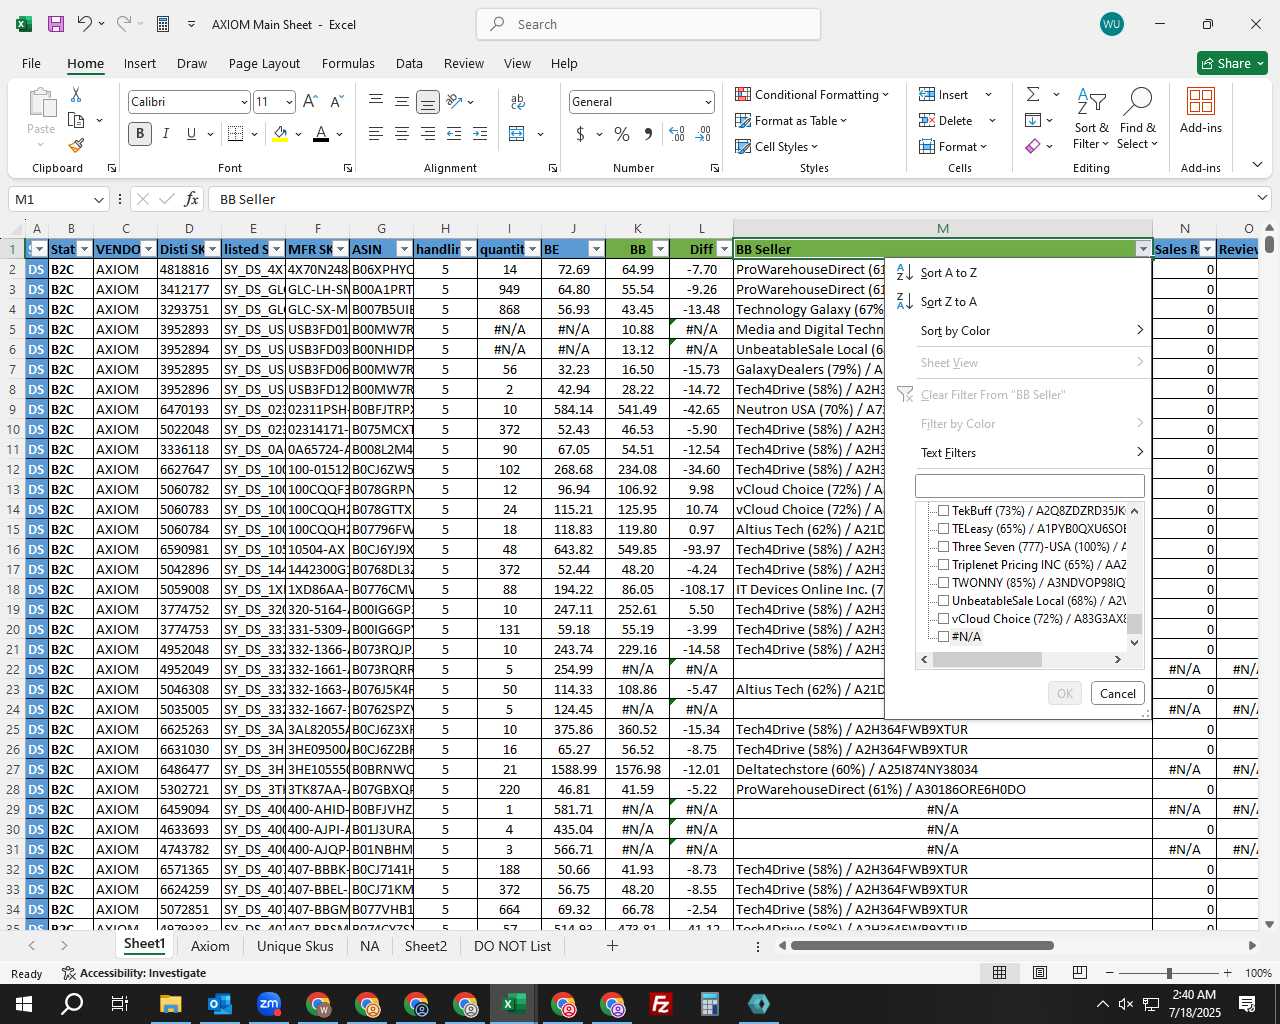The image size is (1280, 1024).
Task: Check Three Seven (777)-USA filter checkbox
Action: (x=943, y=547)
